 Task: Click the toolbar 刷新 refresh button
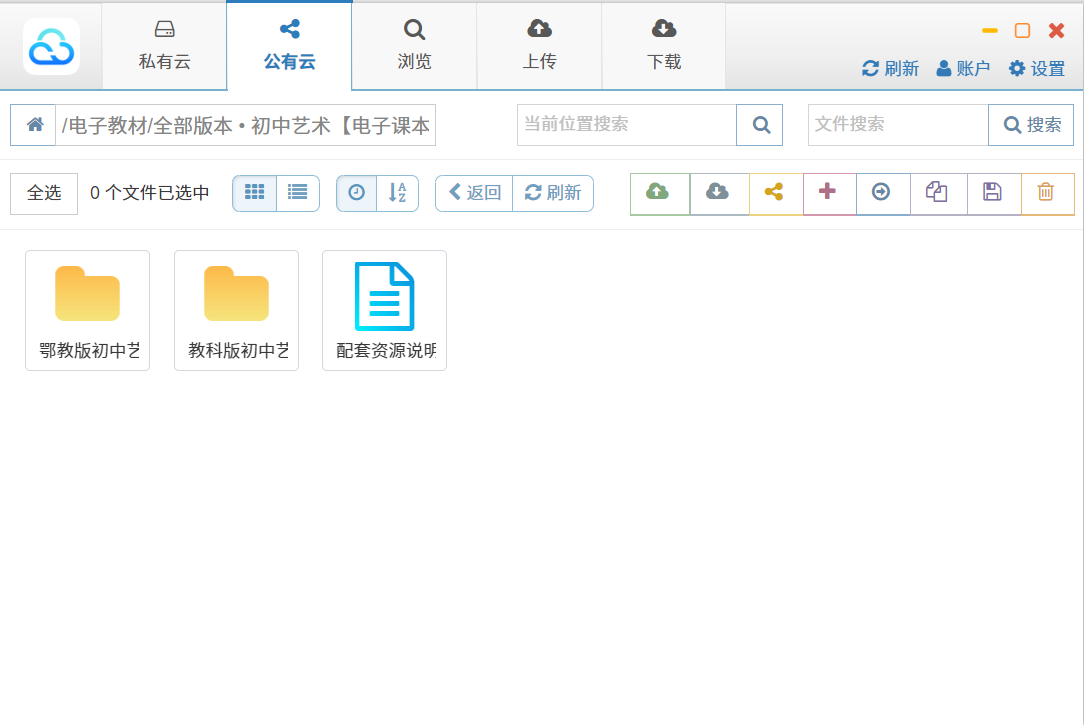pos(553,193)
